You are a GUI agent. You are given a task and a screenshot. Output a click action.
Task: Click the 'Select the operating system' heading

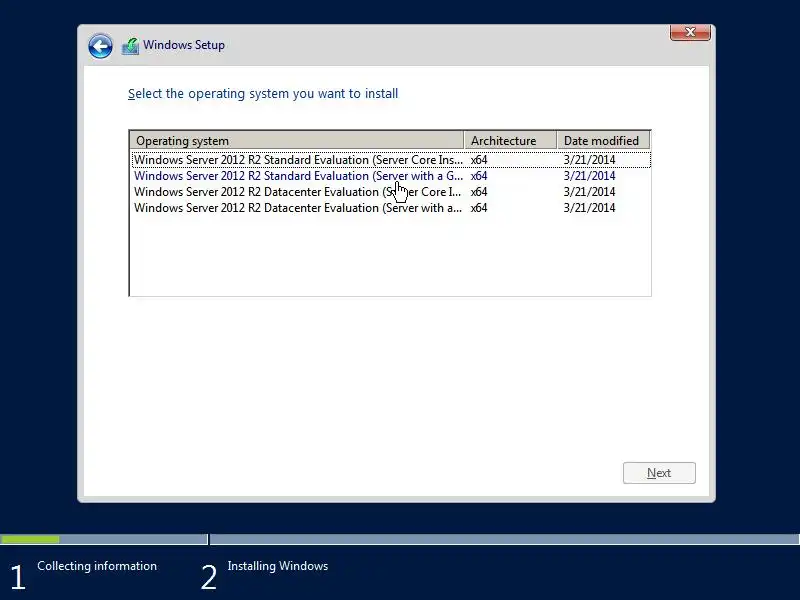click(x=263, y=94)
